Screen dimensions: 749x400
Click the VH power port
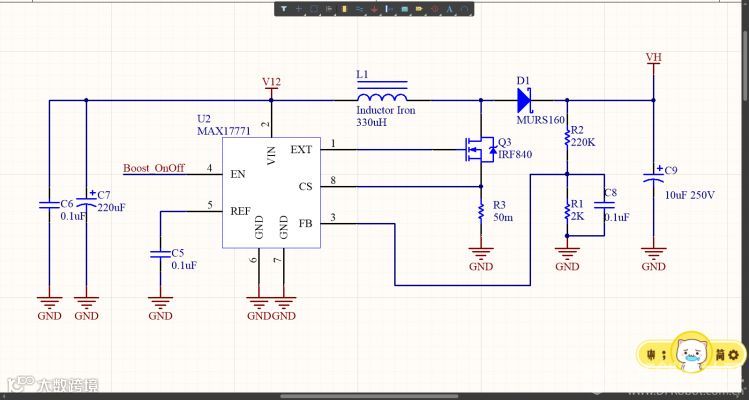pyautogui.click(x=653, y=61)
